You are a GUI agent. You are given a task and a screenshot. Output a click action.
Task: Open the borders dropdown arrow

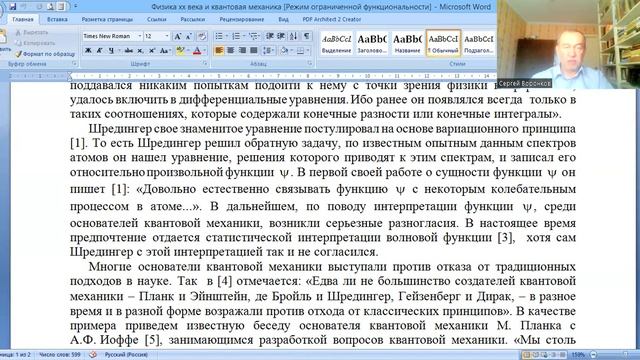pyautogui.click(x=308, y=51)
